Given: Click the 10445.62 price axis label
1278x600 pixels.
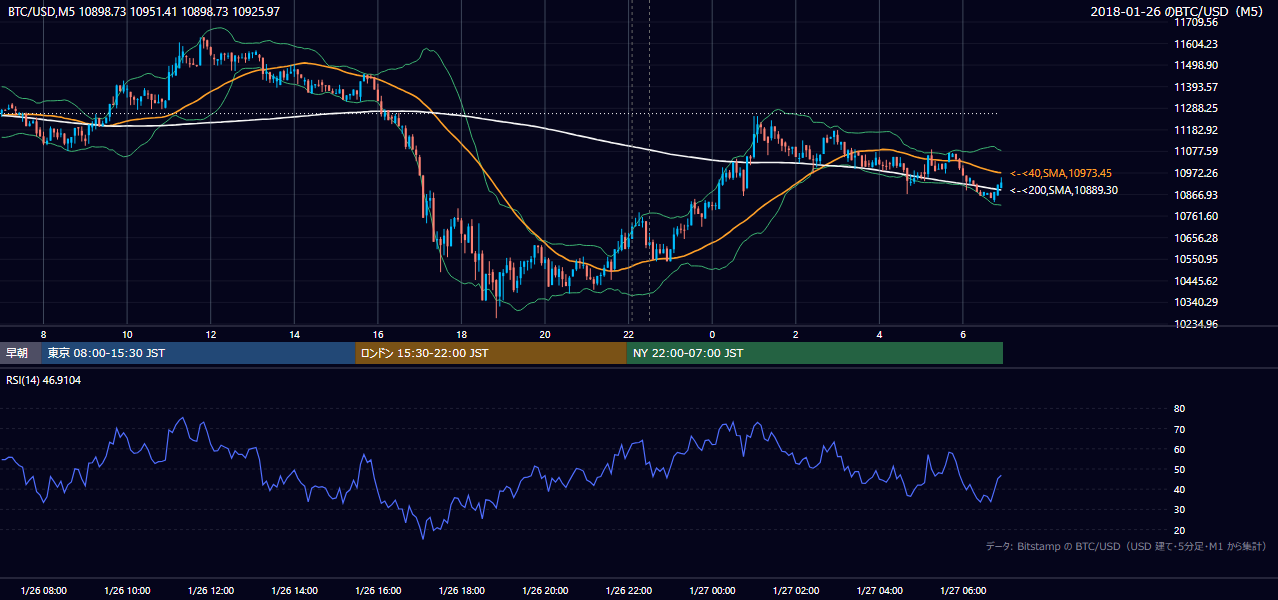Looking at the screenshot, I should [x=1196, y=281].
